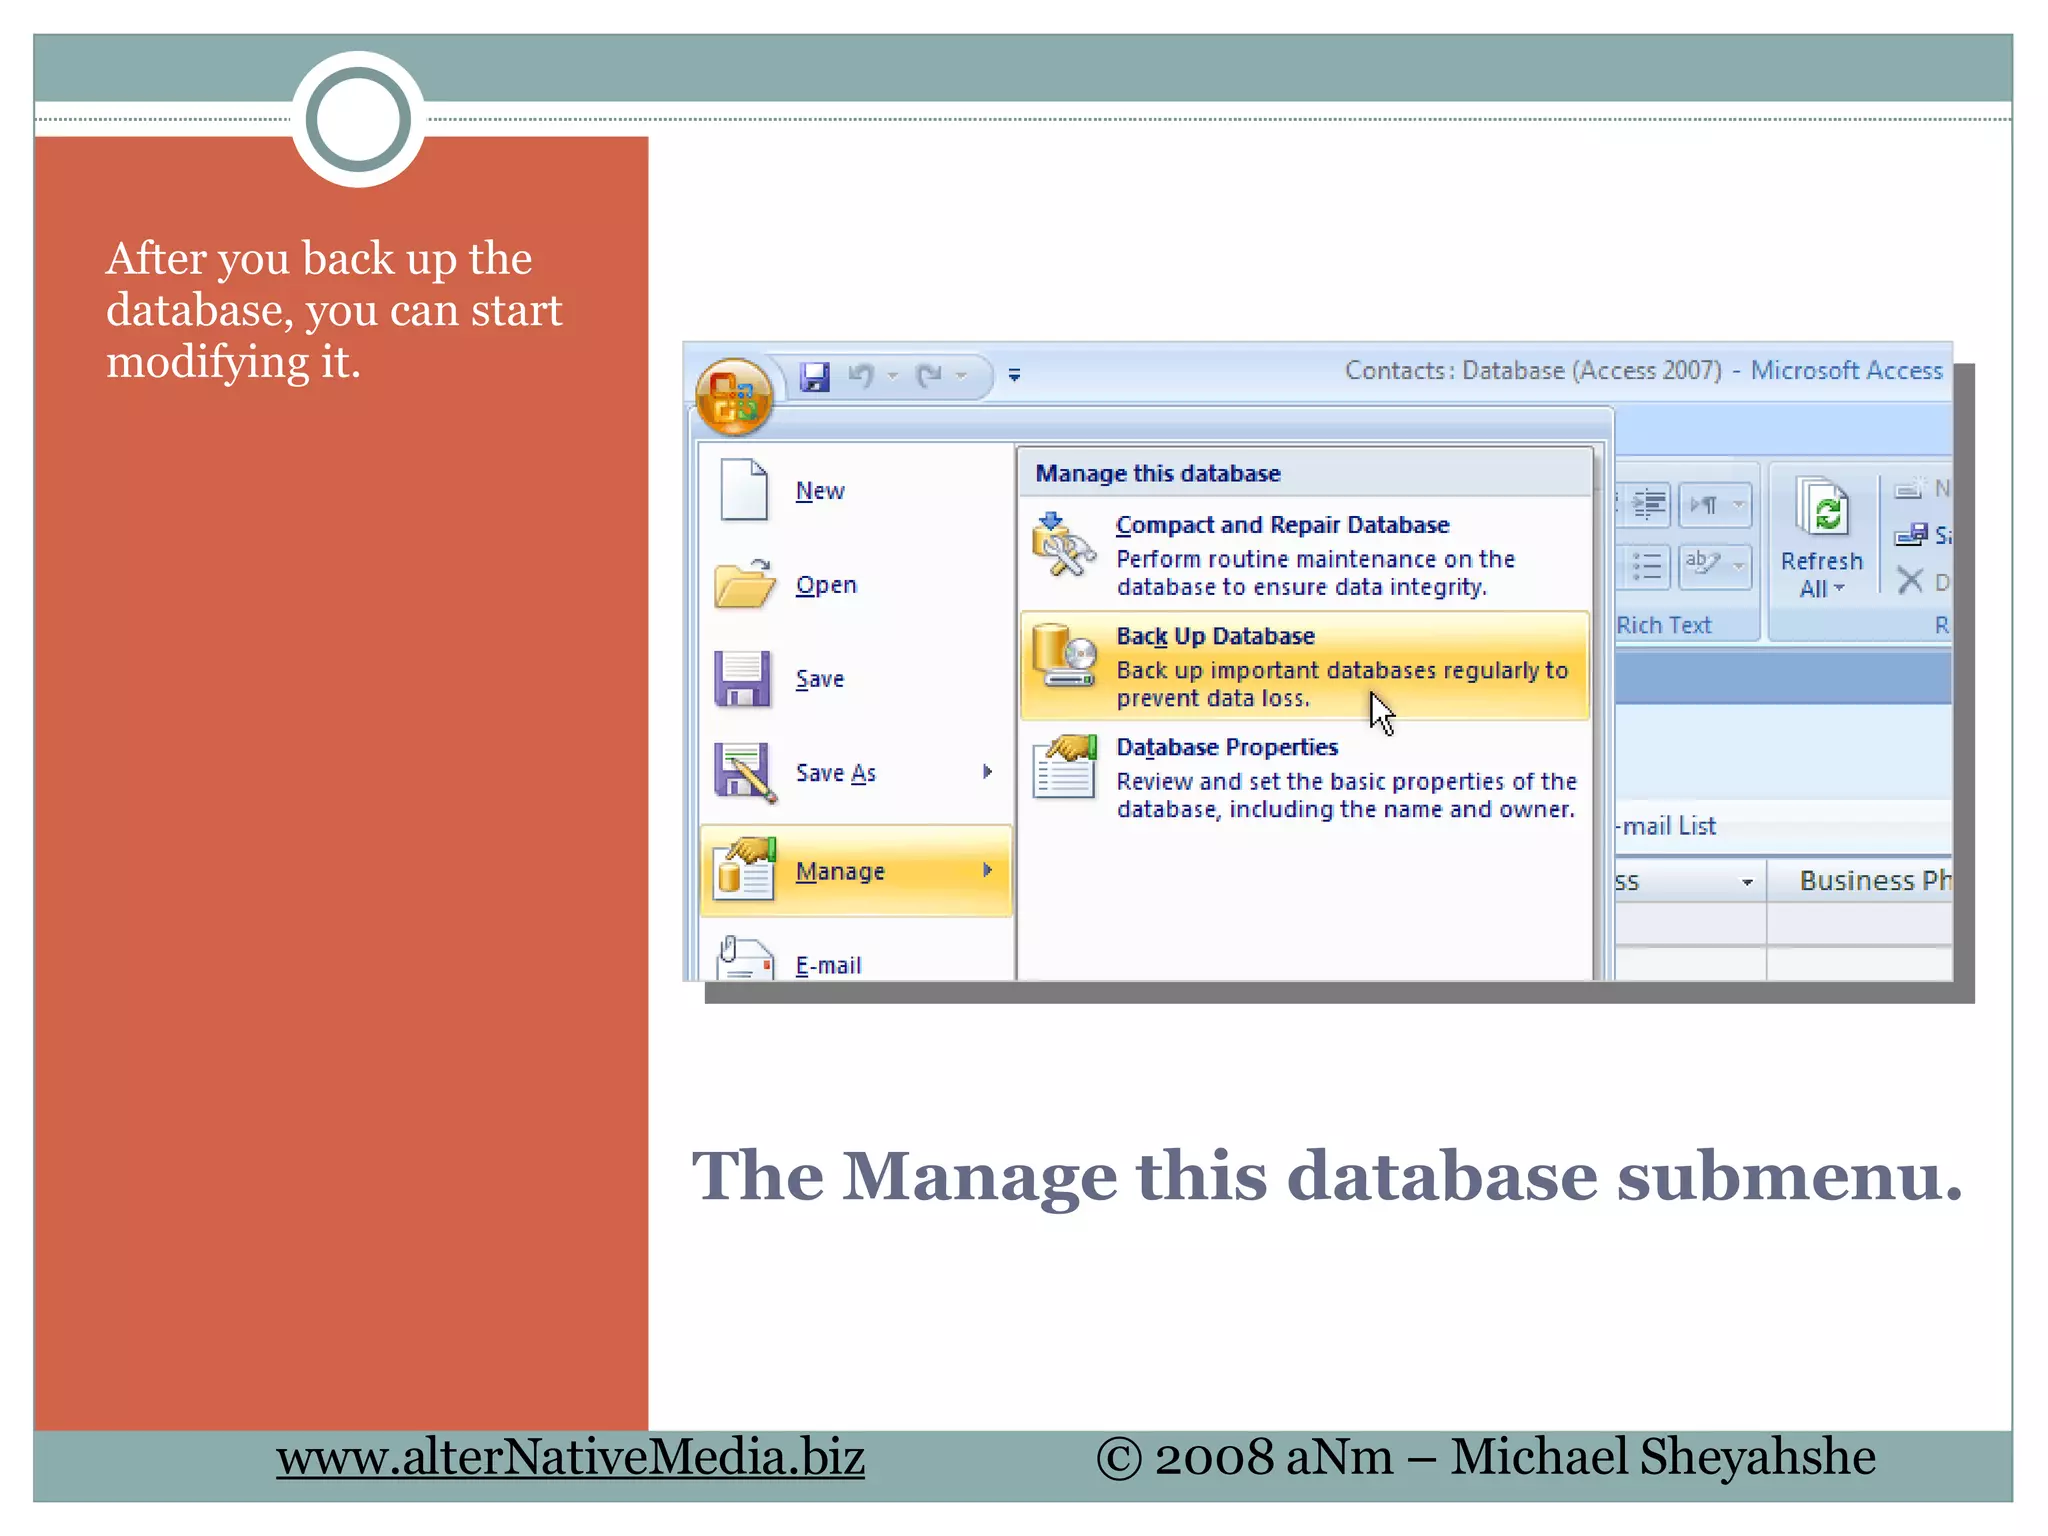
Task: Click the Back Up Database disk icon
Action: point(1064,655)
